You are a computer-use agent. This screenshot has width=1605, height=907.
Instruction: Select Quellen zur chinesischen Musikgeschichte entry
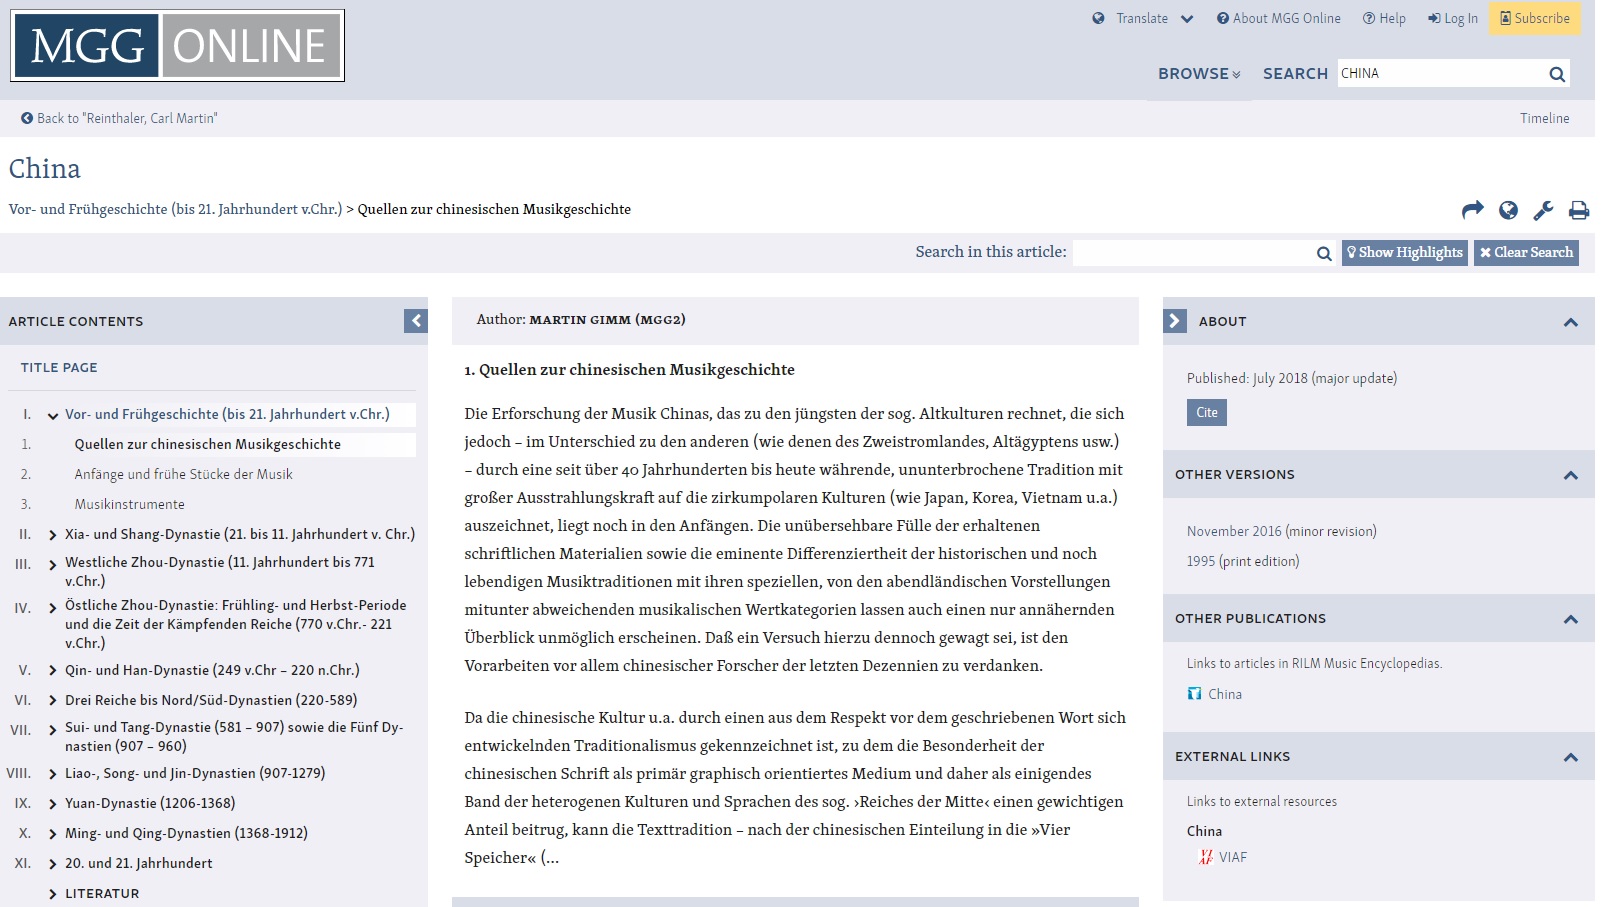207,444
